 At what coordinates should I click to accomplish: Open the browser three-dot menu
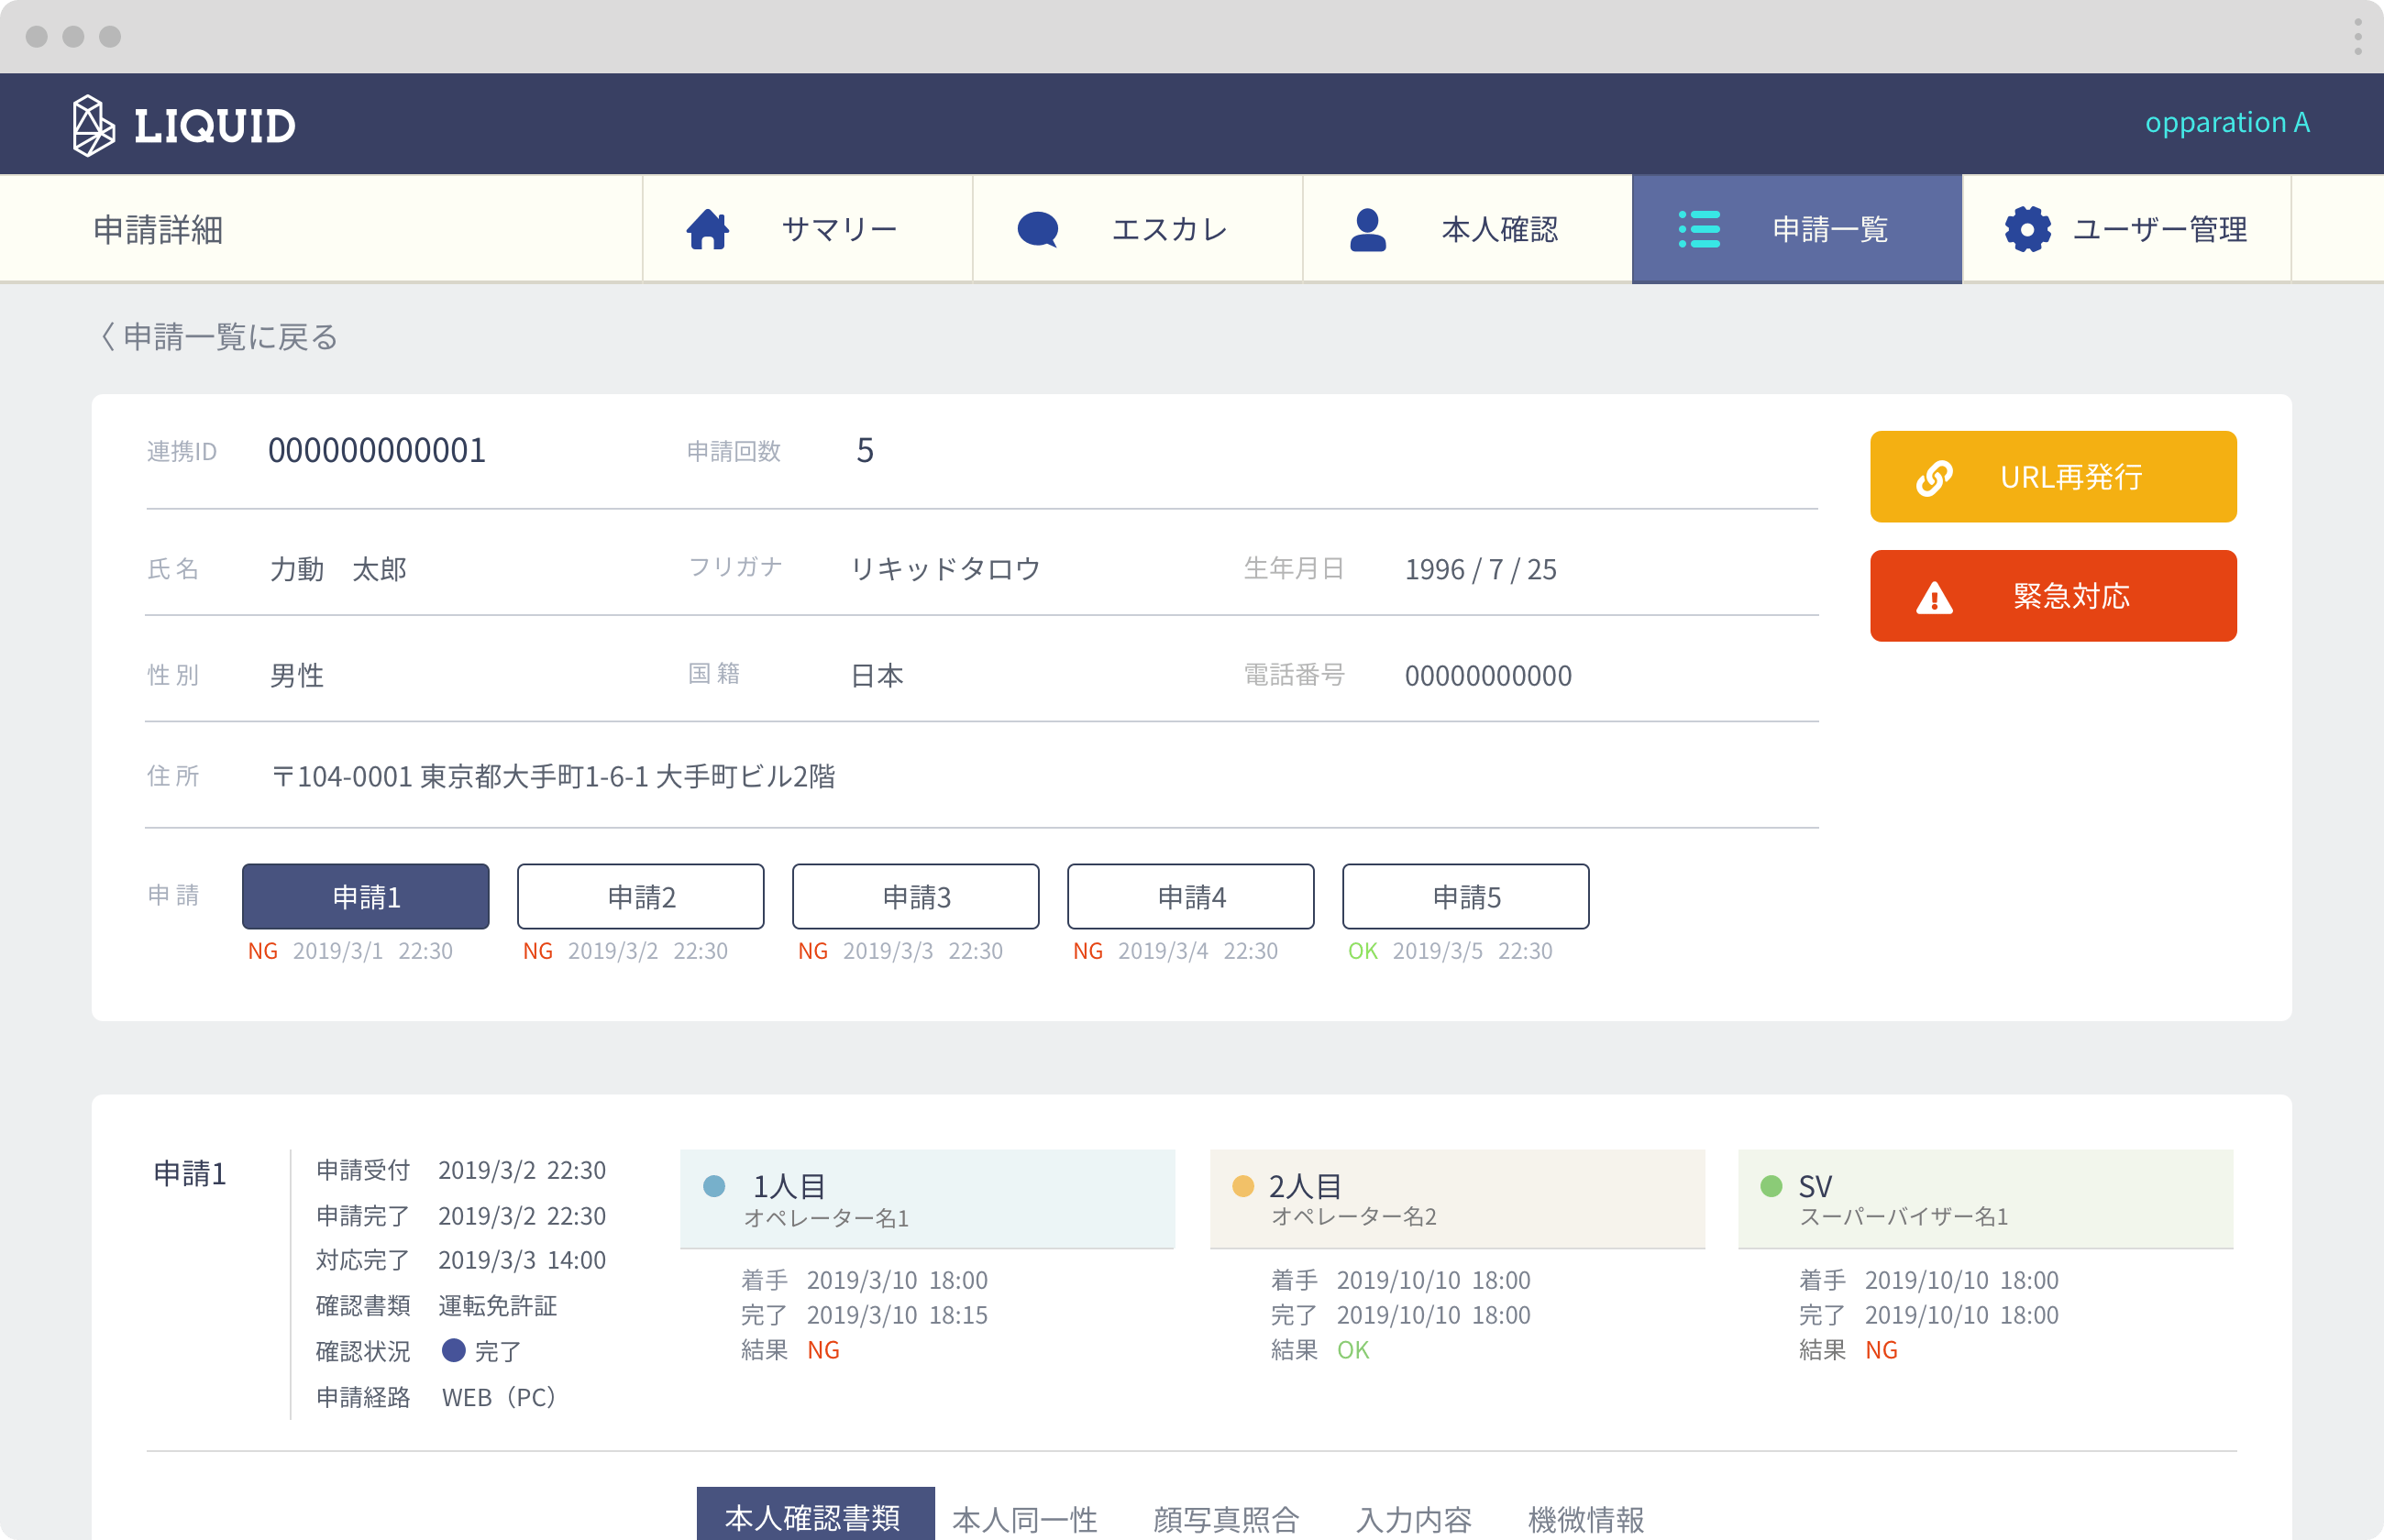pos(2357,37)
